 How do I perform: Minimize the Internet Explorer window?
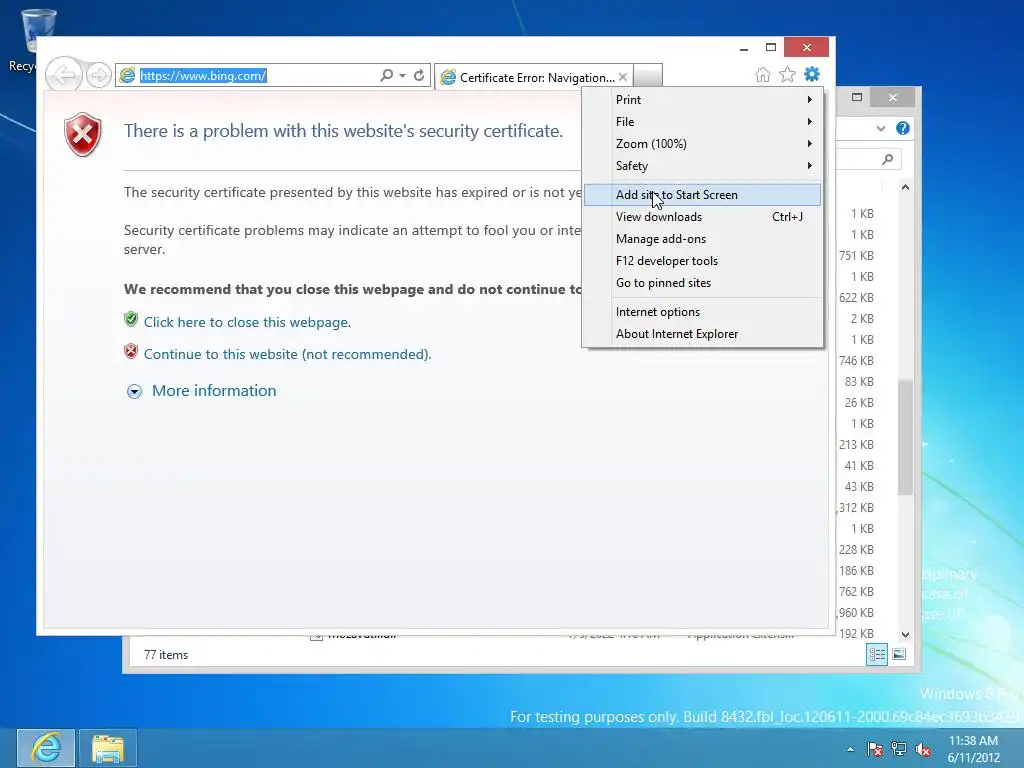[x=744, y=48]
